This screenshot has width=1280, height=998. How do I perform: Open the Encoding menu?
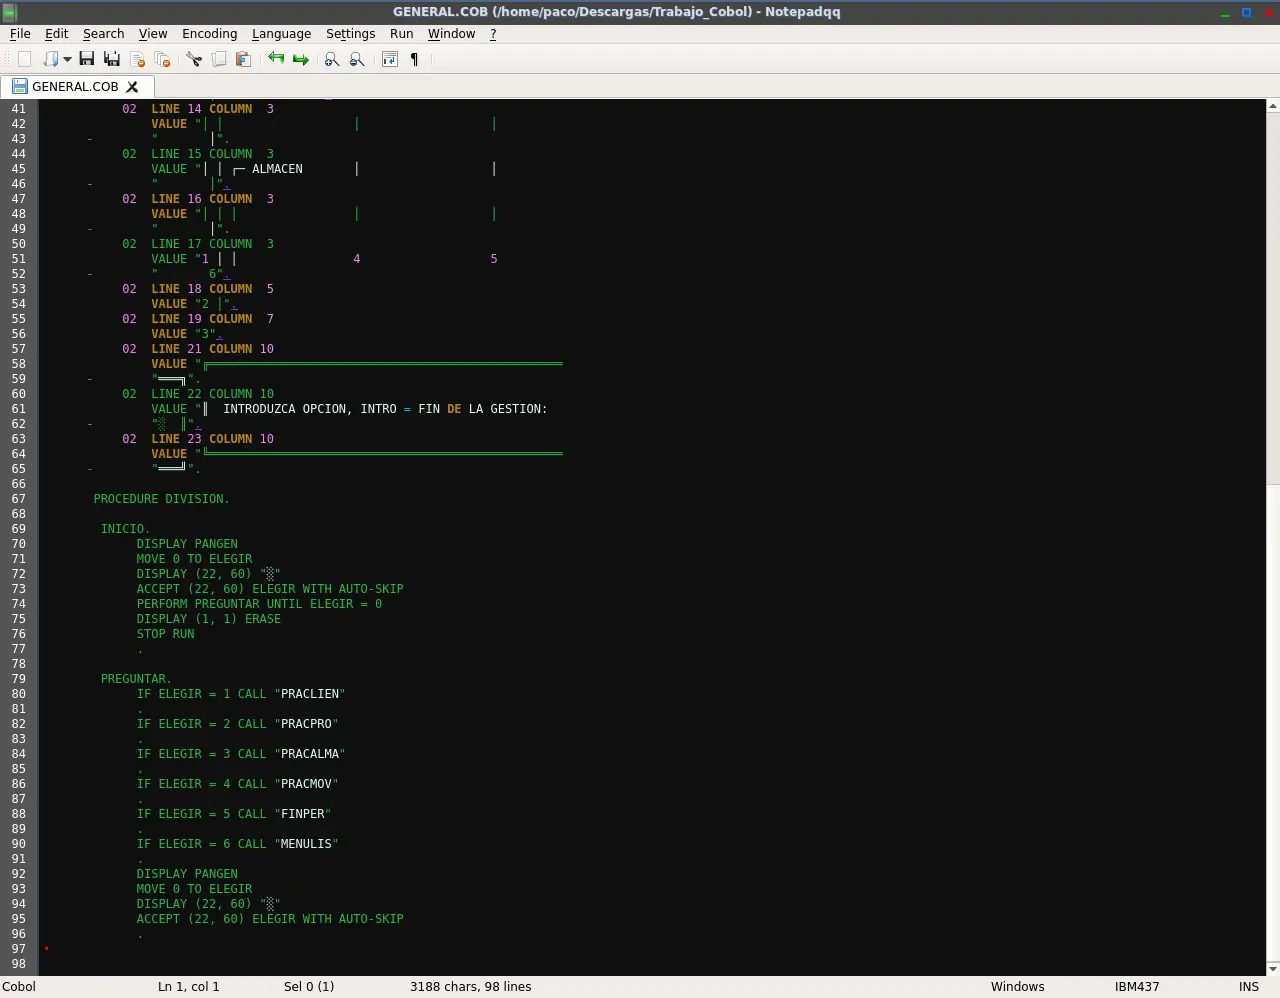[x=210, y=33]
